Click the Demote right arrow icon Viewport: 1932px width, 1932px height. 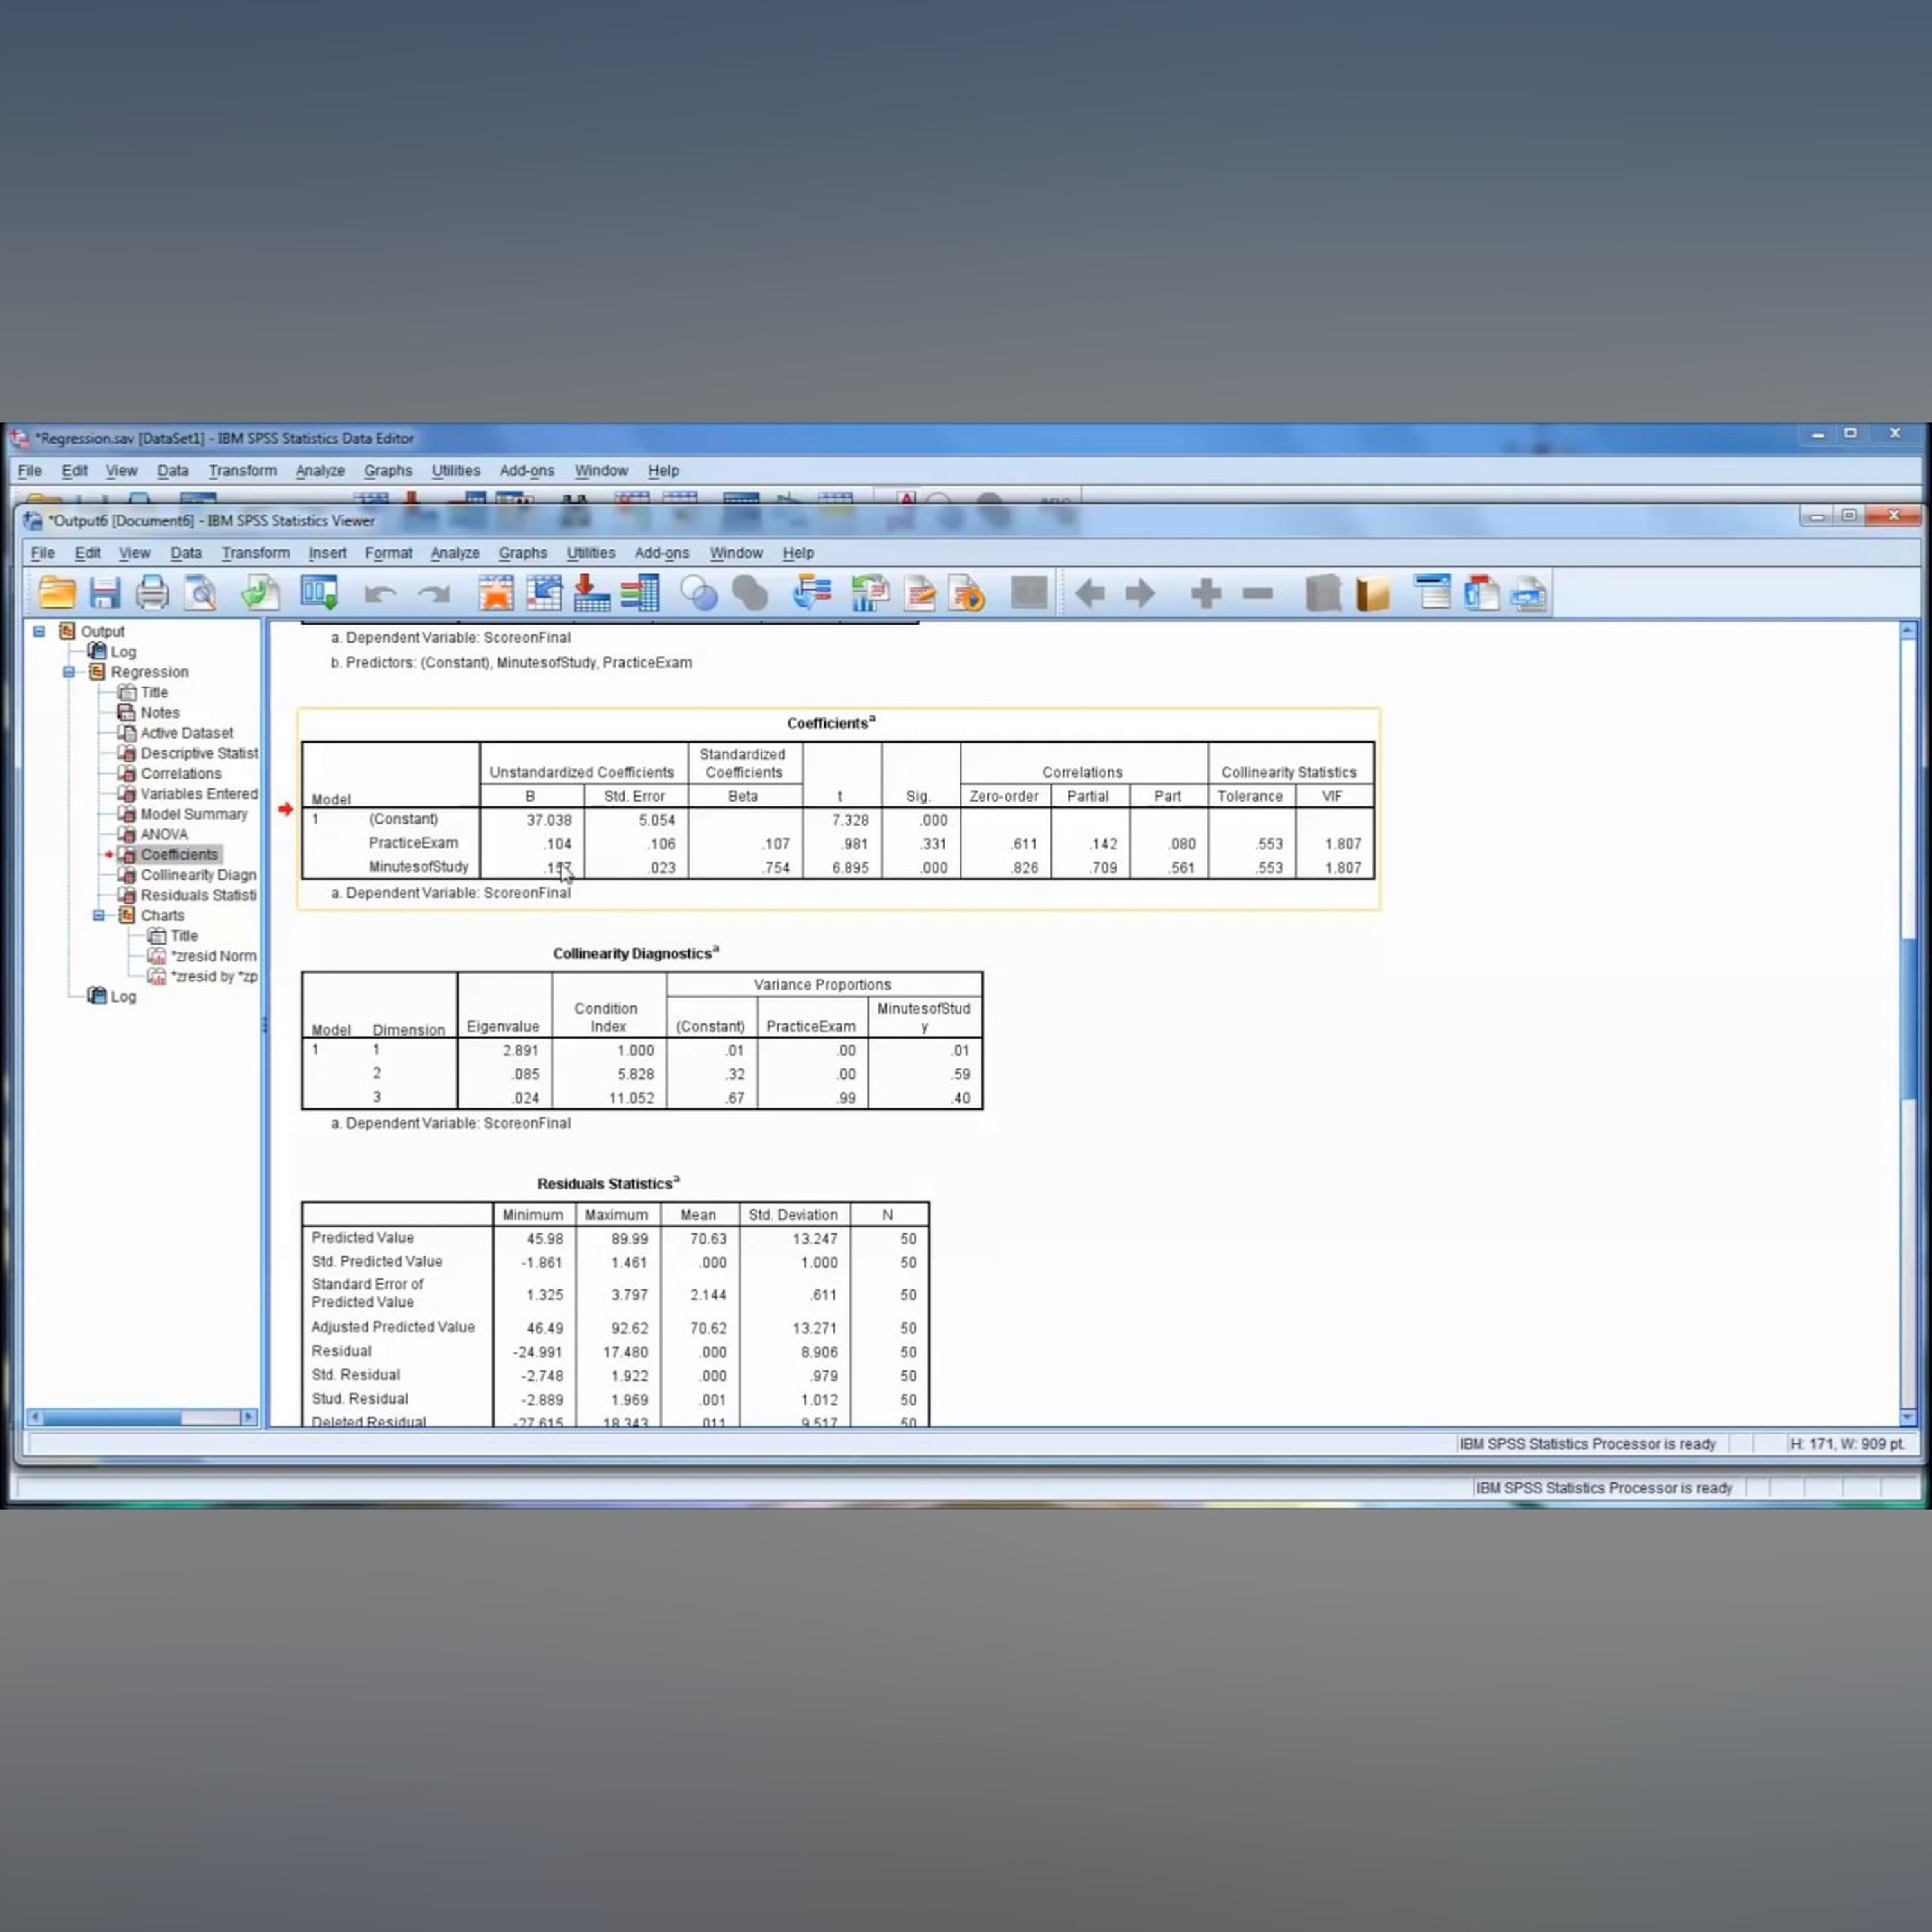[1140, 594]
